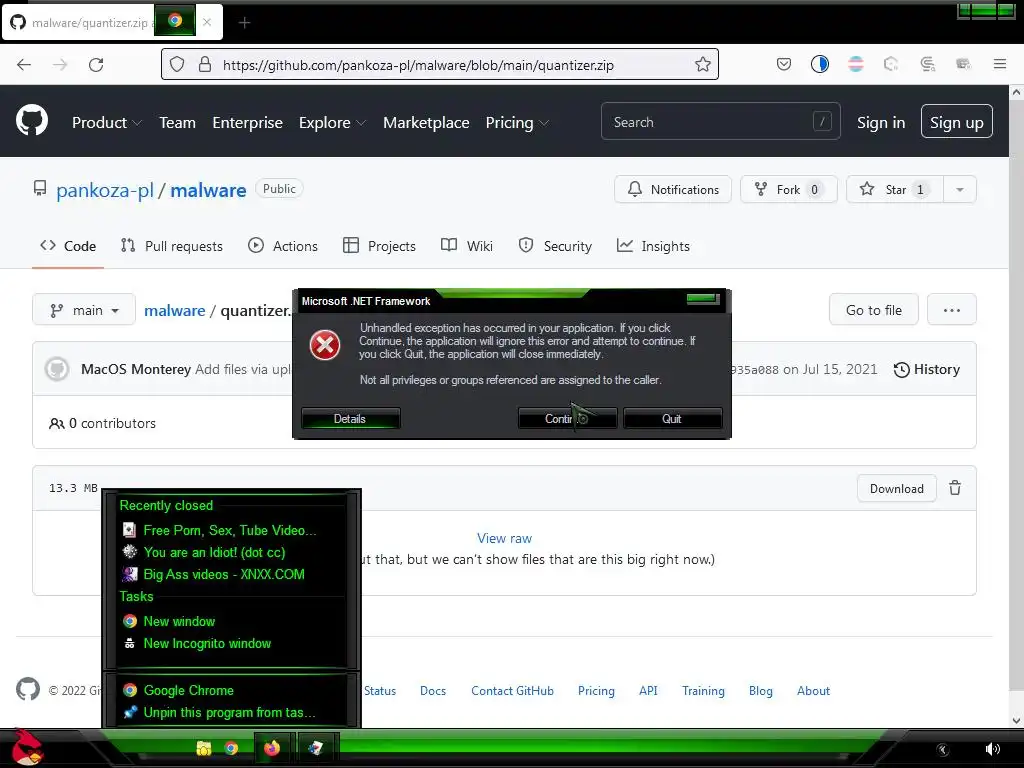Expand the Pricing header menu
The image size is (1024, 768).
click(517, 122)
